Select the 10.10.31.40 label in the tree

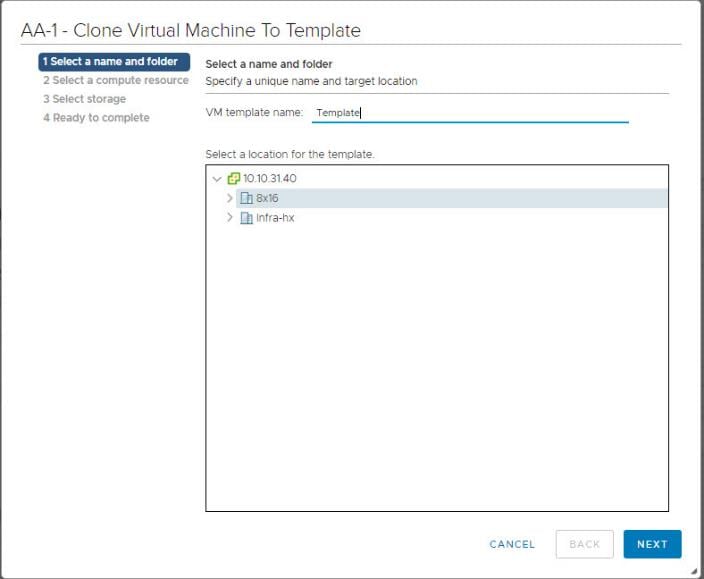[x=270, y=179]
